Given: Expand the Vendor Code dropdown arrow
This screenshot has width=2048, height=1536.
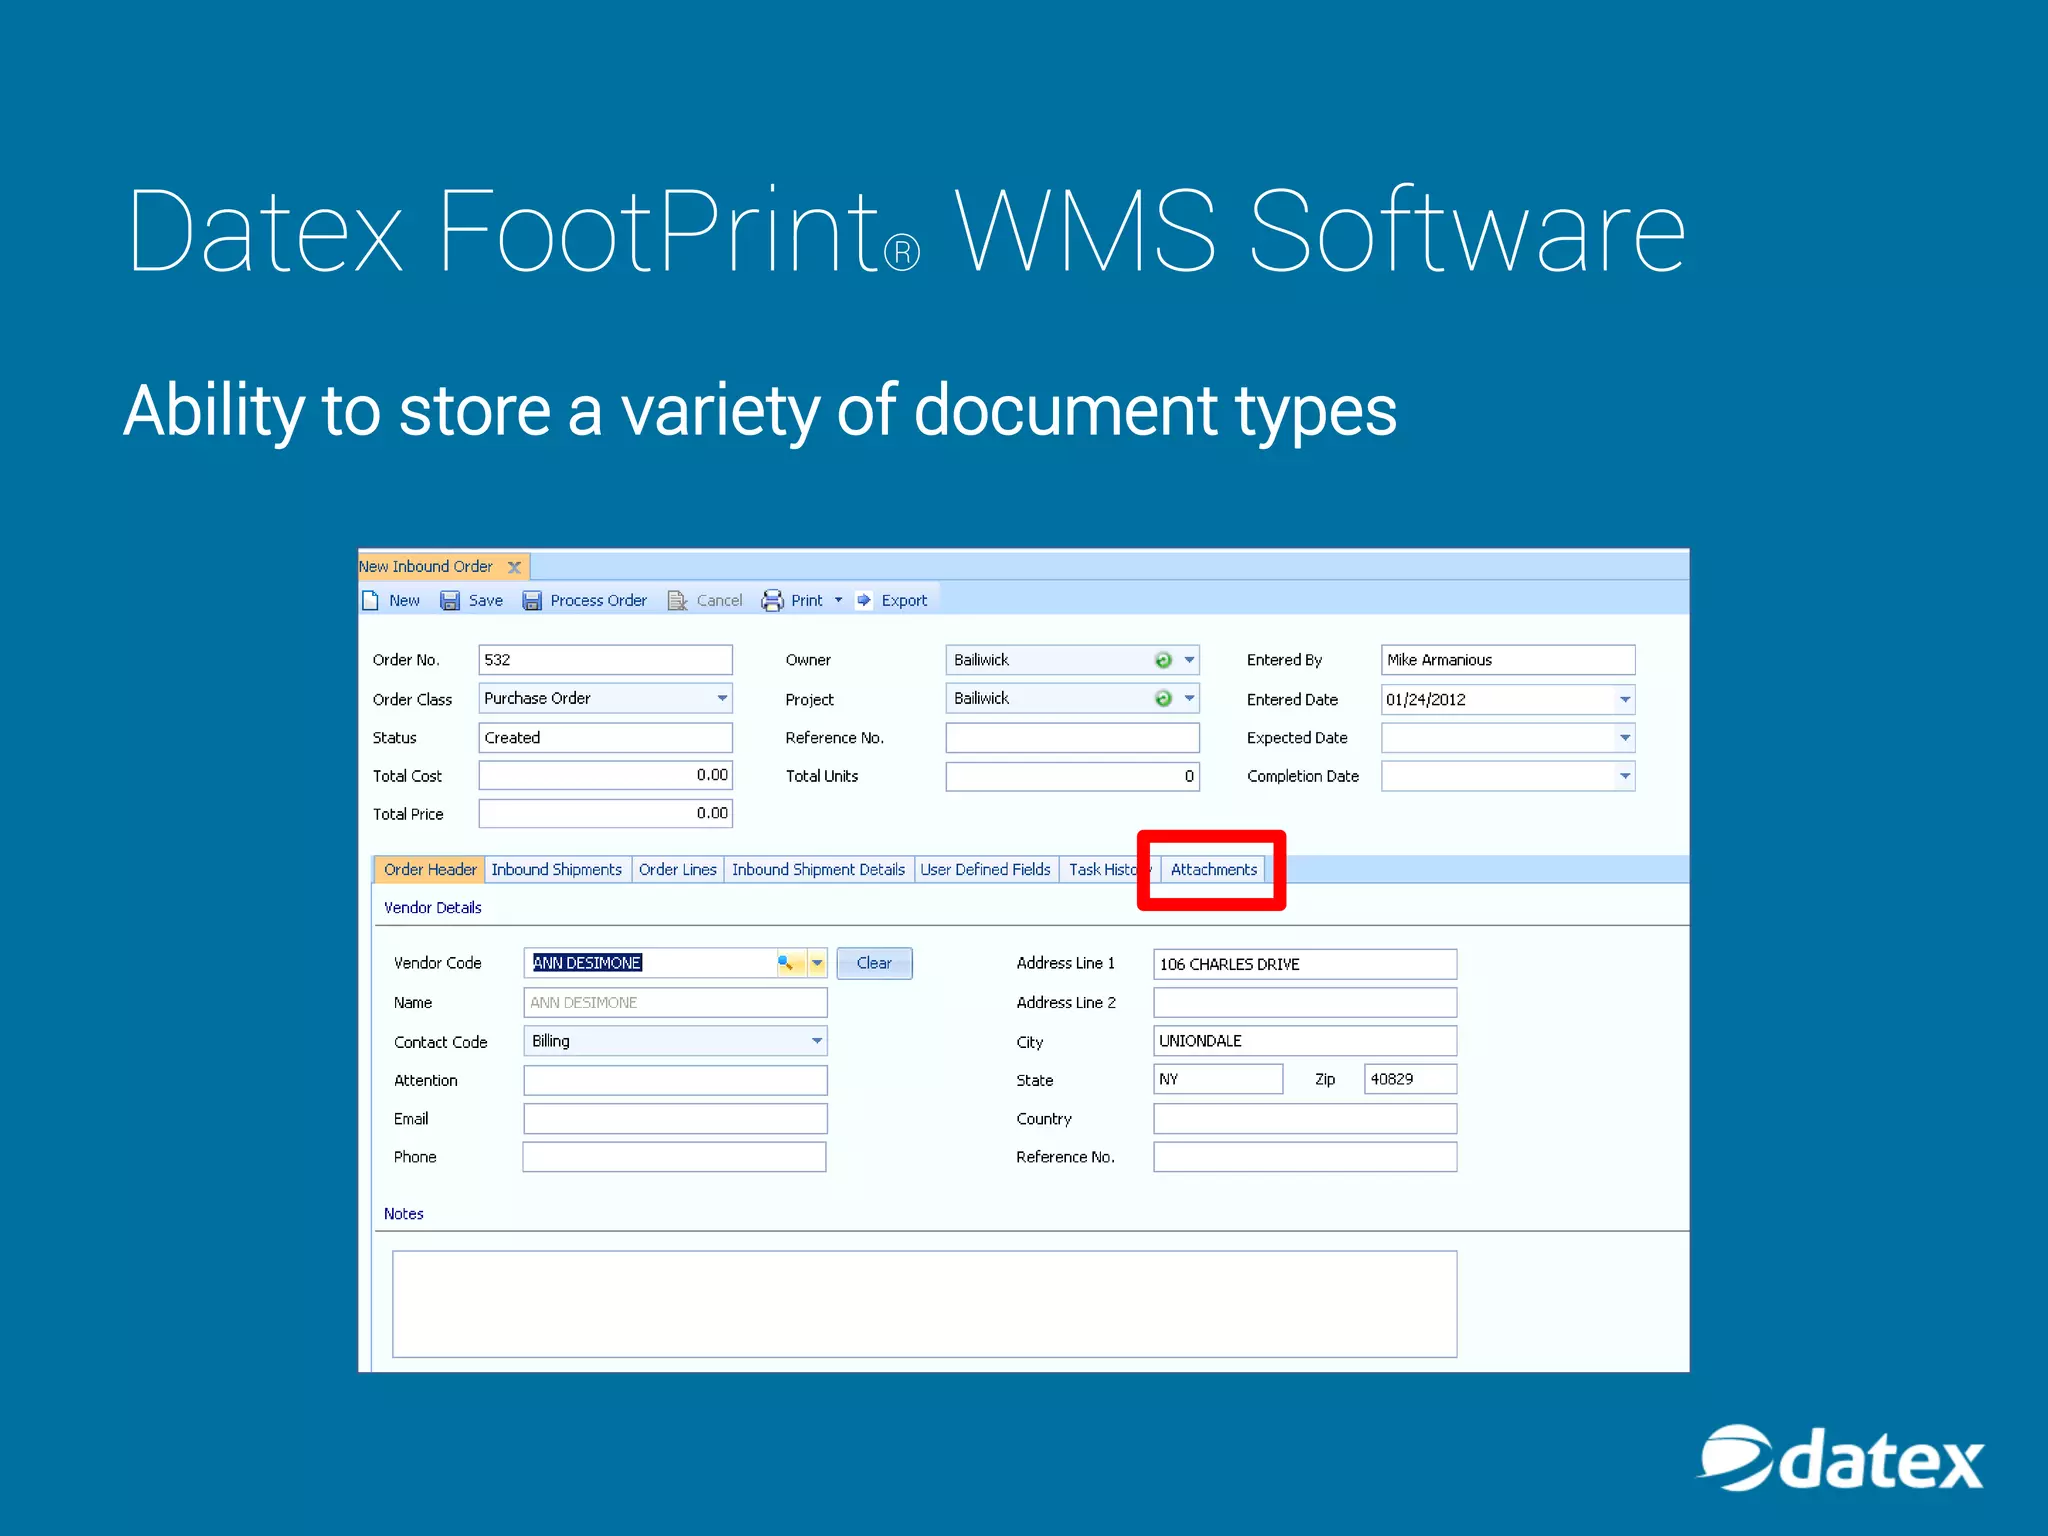Looking at the screenshot, I should coord(817,963).
